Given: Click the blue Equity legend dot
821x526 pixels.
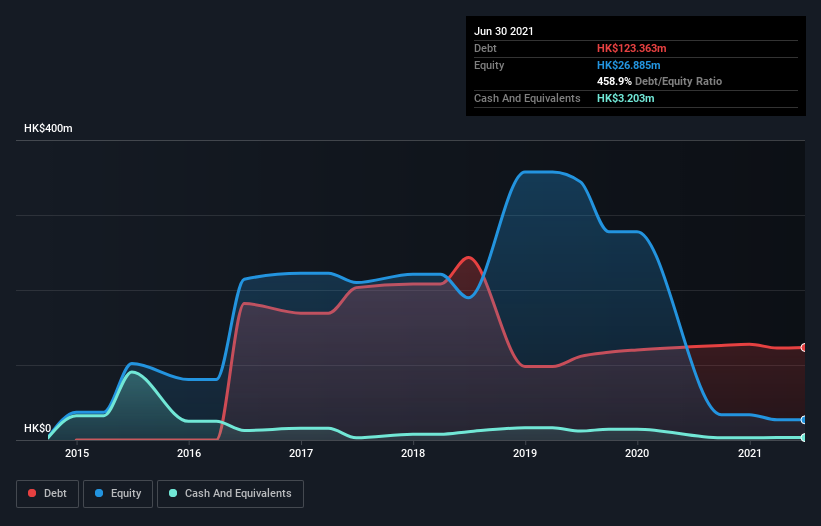Looking at the screenshot, I should 99,493.
